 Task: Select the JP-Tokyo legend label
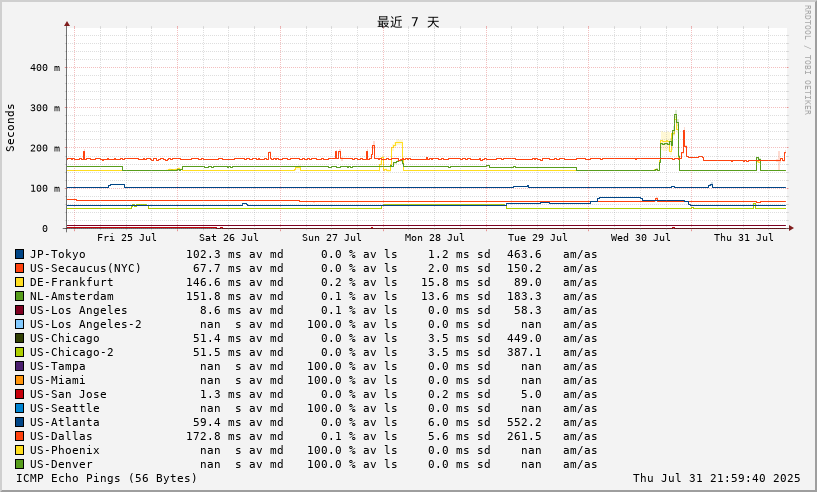click(57, 254)
